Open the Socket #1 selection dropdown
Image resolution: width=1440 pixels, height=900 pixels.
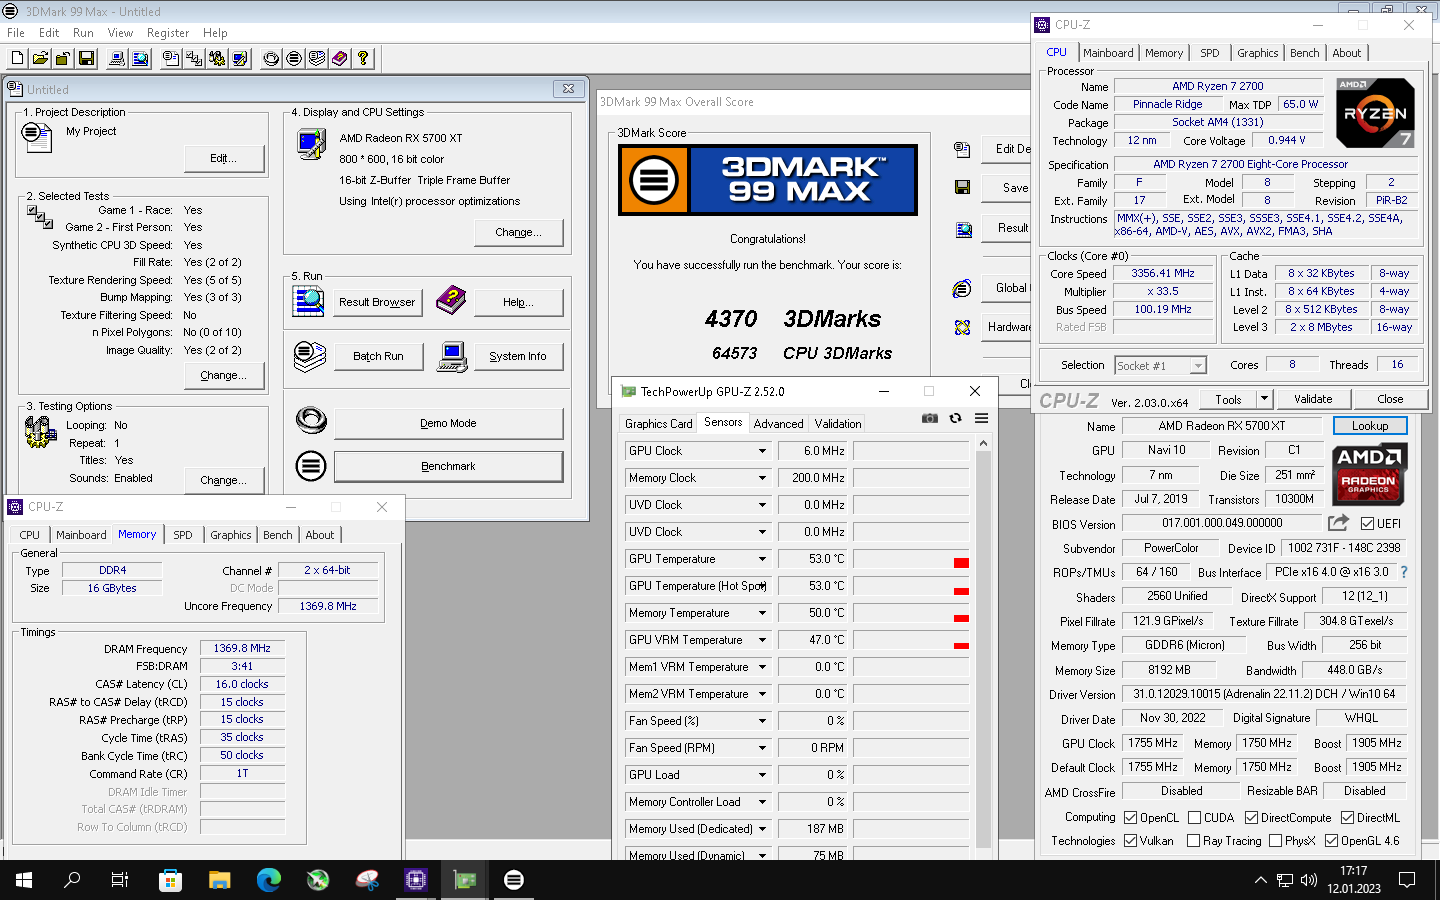[1161, 366]
